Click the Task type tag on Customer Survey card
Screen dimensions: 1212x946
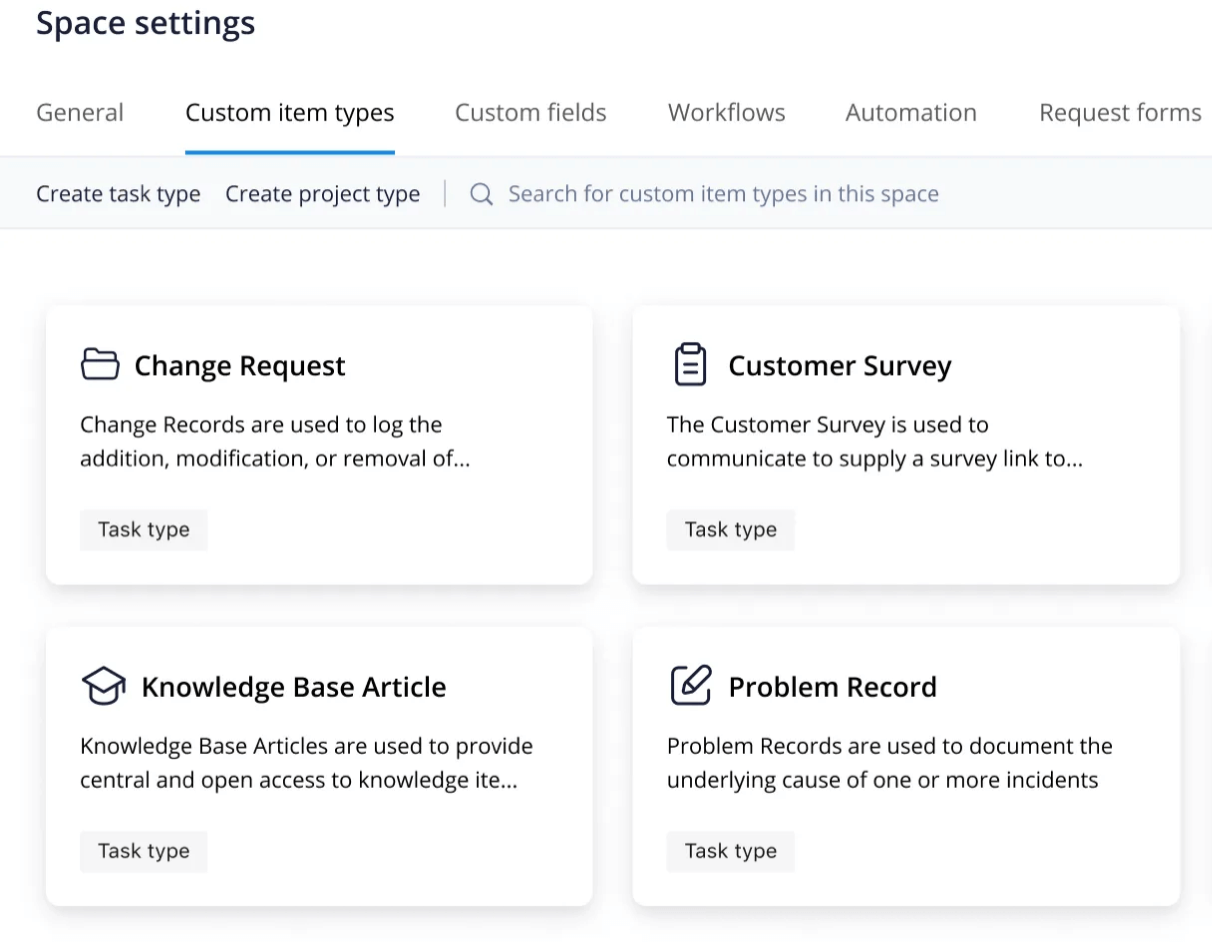731,530
